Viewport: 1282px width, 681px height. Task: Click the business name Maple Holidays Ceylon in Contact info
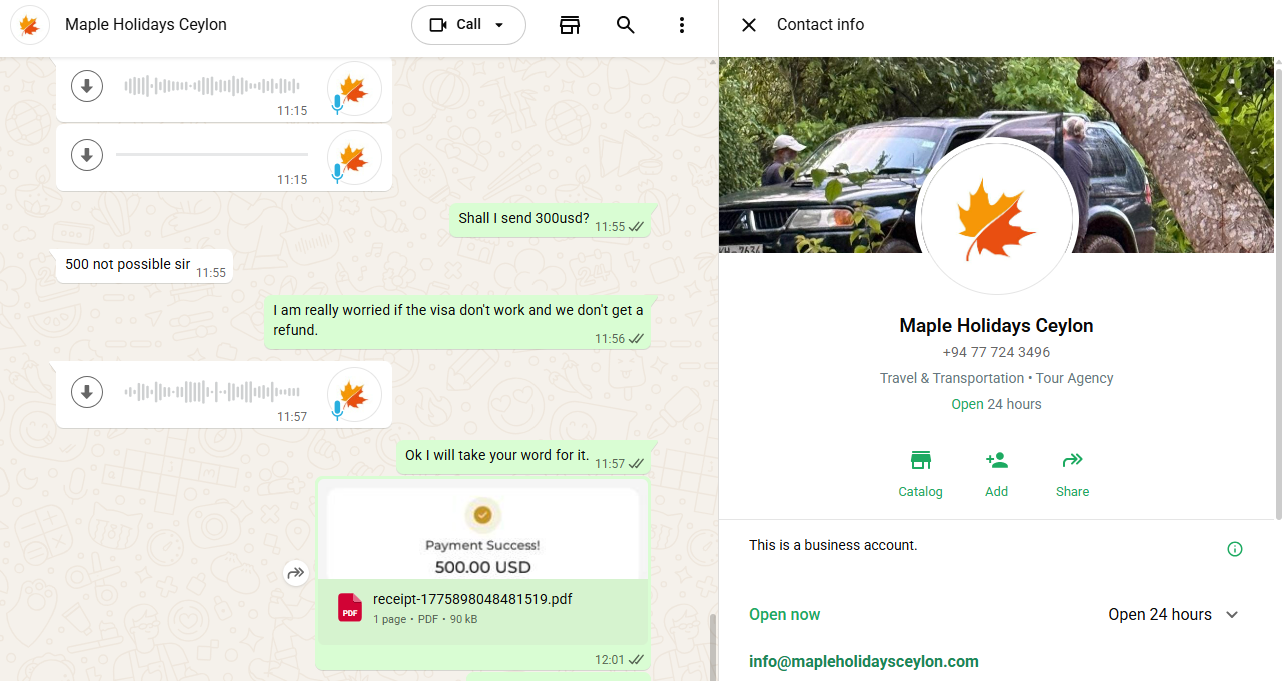coord(996,326)
